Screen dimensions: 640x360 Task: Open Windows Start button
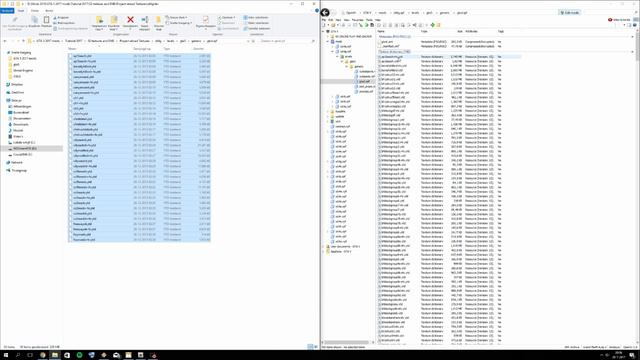pyautogui.click(x=6, y=355)
